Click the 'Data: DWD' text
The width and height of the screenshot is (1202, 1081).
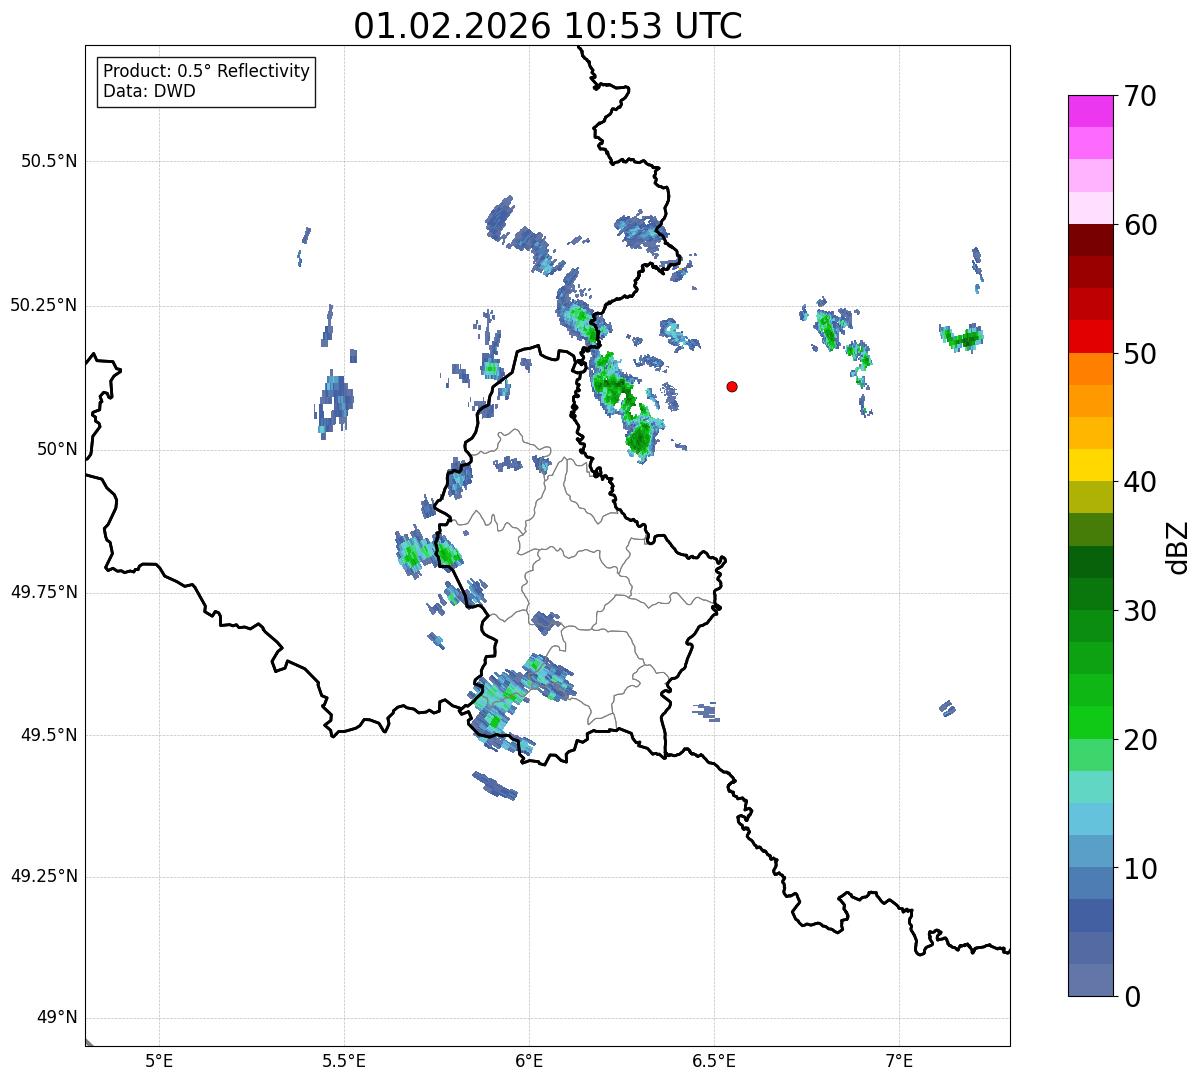tap(149, 91)
